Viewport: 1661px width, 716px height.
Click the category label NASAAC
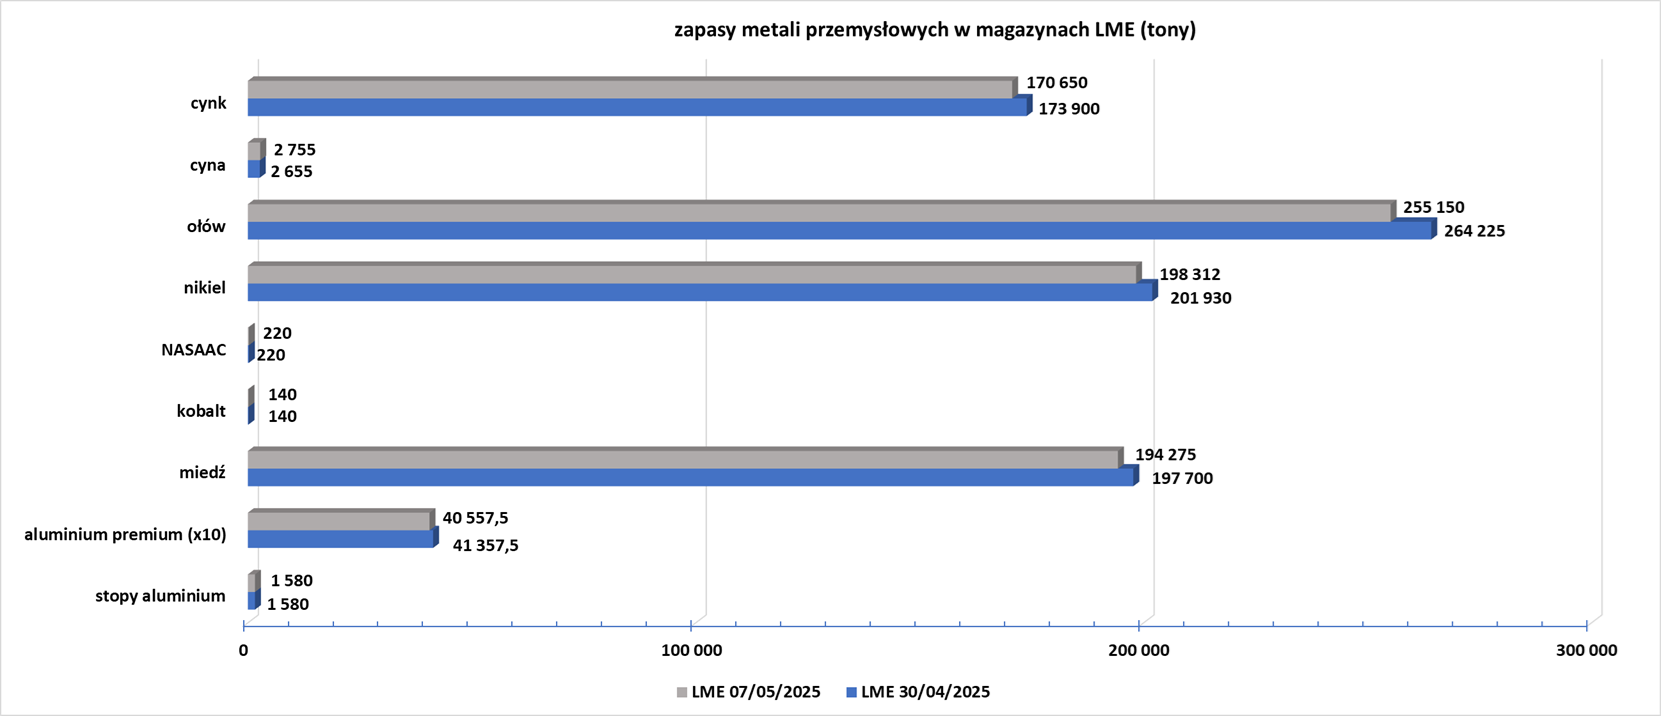(x=194, y=350)
